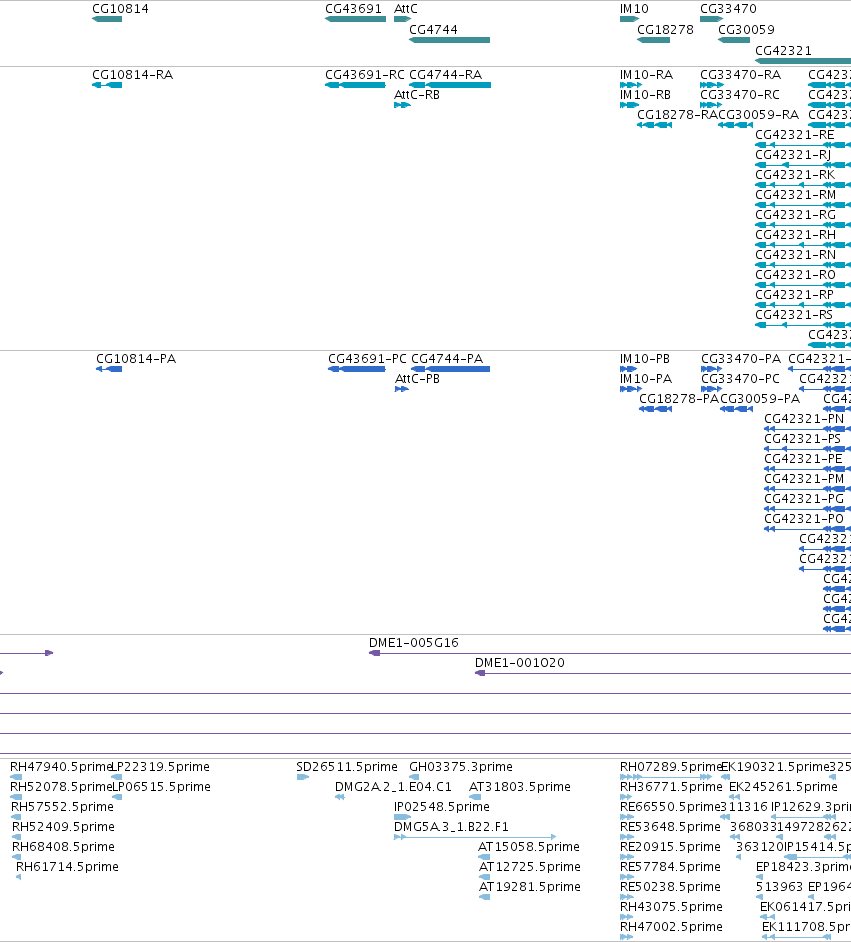The image size is (851, 942).
Task: Select transcript CG4744-RA
Action: 446,75
